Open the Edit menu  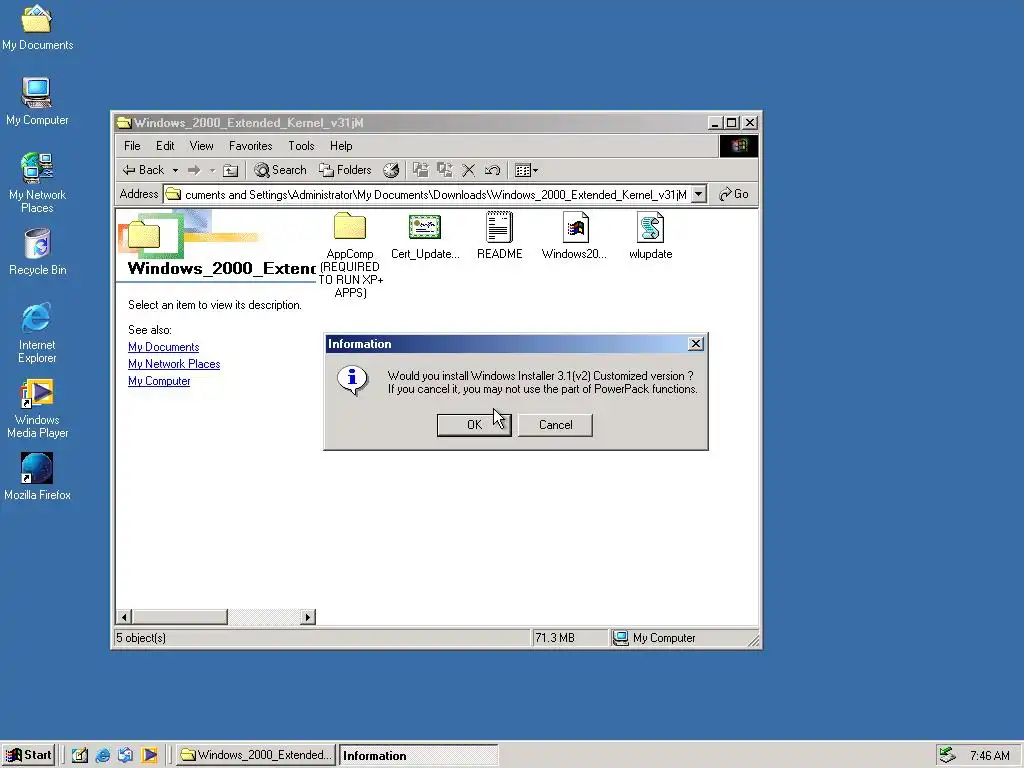coord(165,146)
